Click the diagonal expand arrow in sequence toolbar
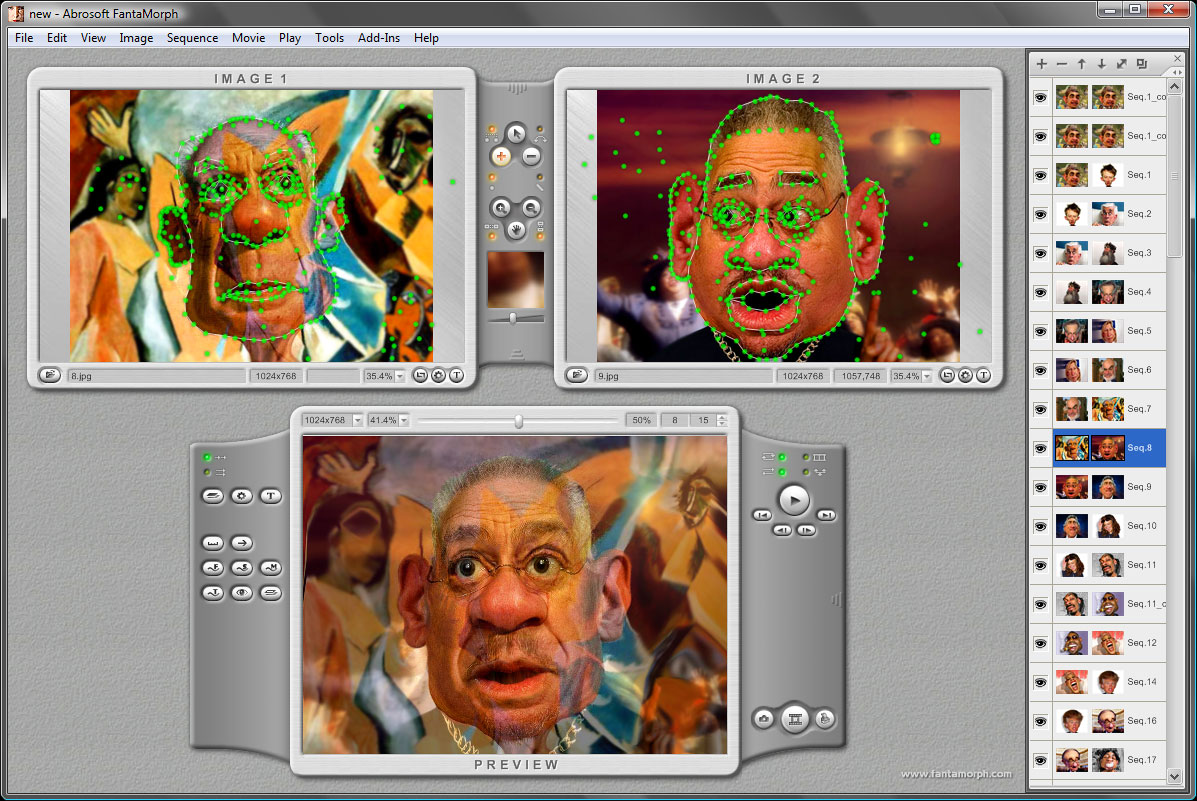1197x801 pixels. tap(1121, 64)
